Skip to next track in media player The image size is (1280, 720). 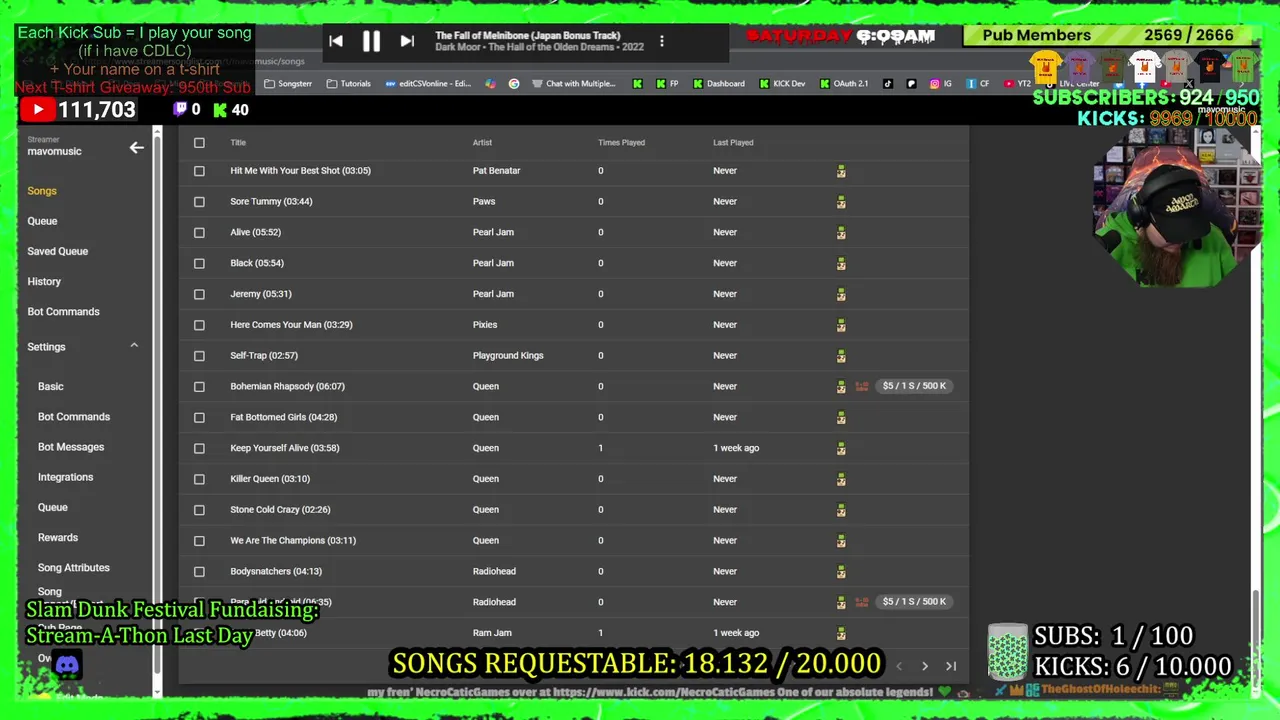tap(407, 41)
